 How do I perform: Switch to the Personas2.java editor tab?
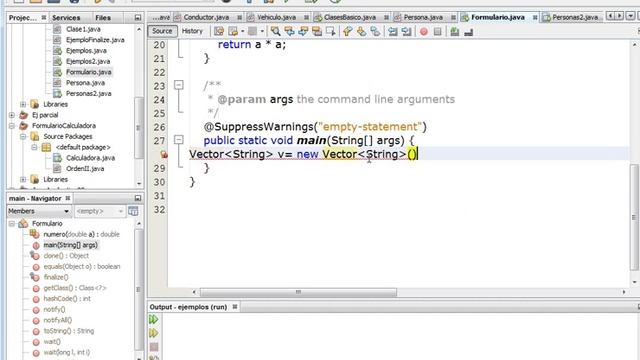[x=575, y=18]
